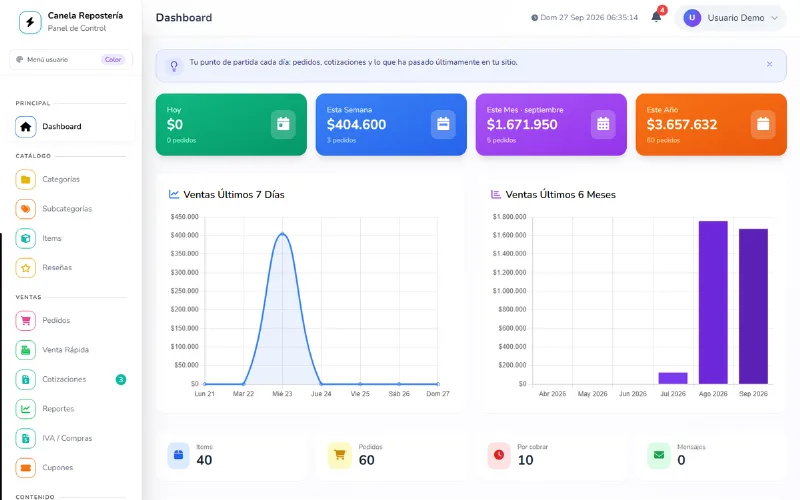
Task: Open Reportes menu item
Action: pyautogui.click(x=71, y=409)
